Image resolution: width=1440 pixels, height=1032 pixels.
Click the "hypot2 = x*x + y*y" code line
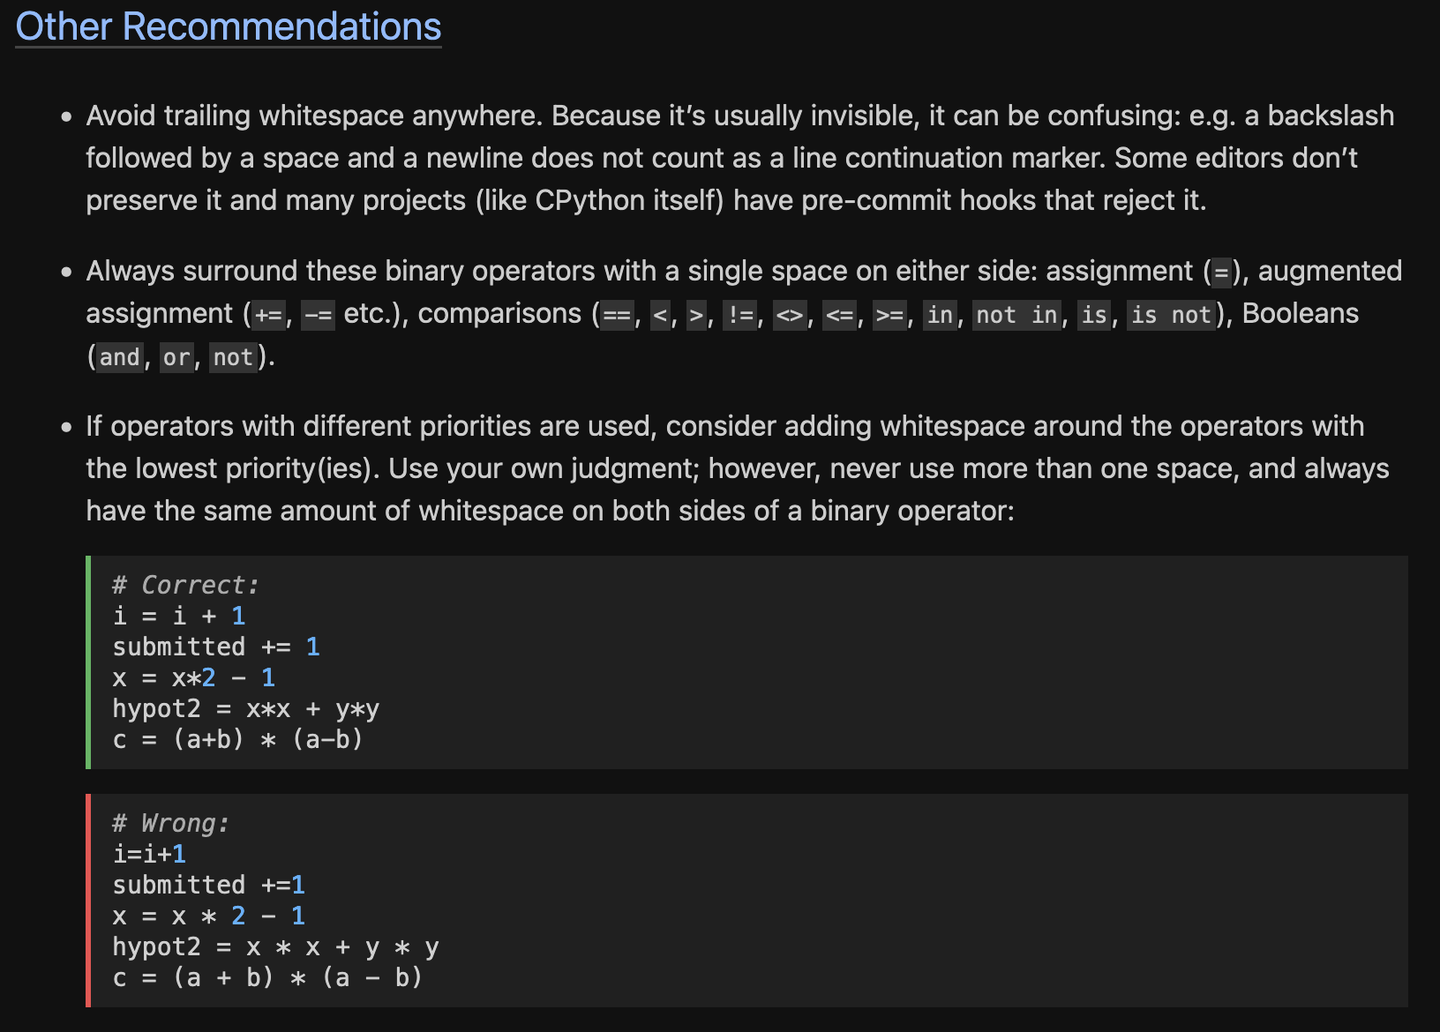245,709
